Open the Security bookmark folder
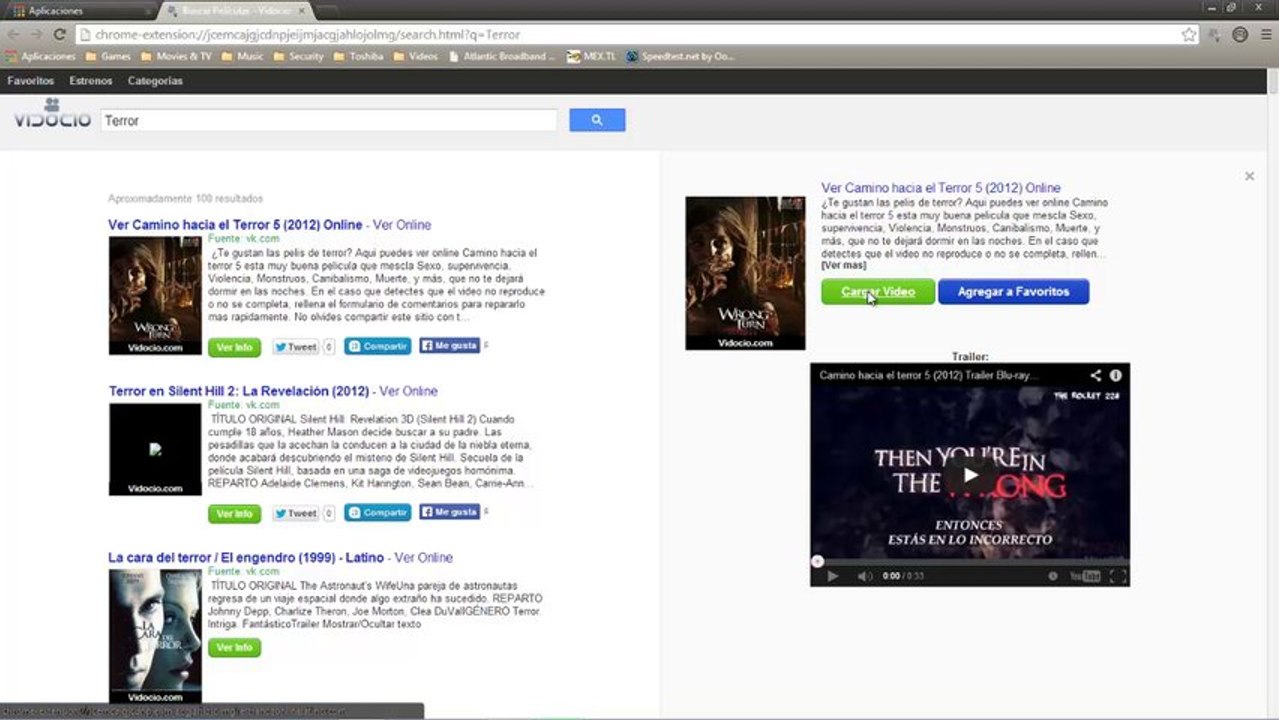 point(298,57)
